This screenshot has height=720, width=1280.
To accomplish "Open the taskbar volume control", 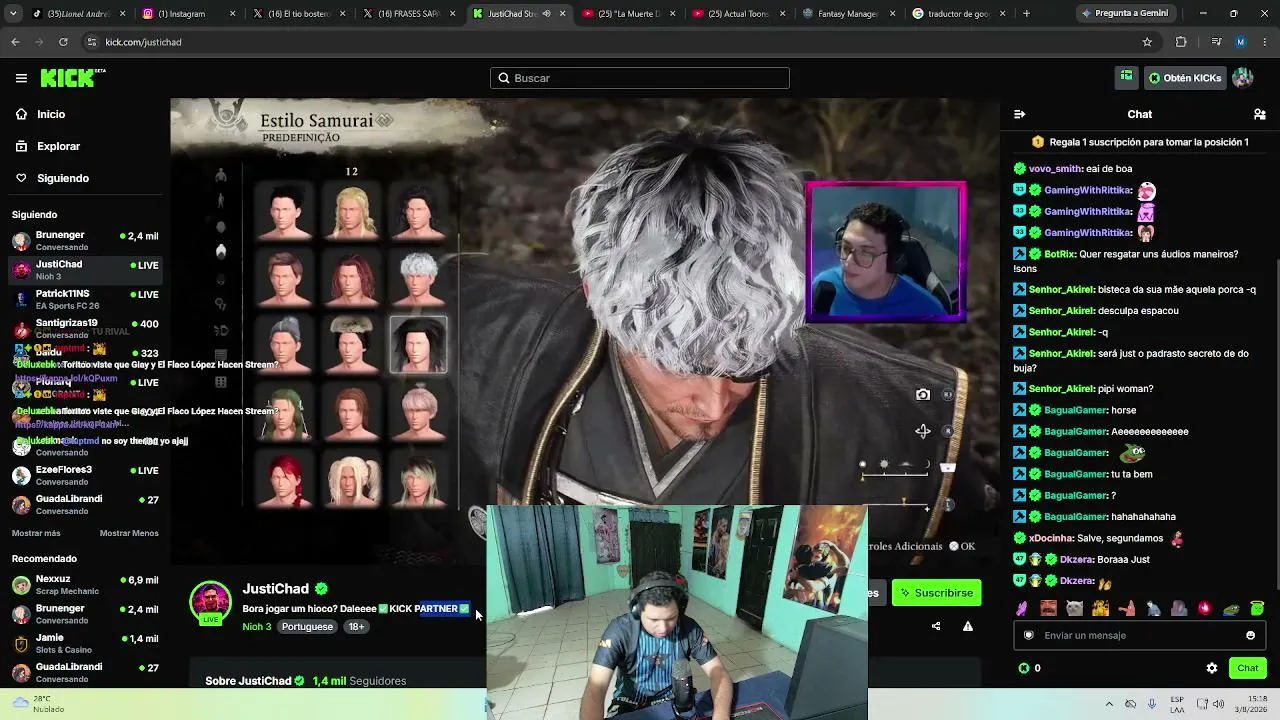I will coord(1219,704).
